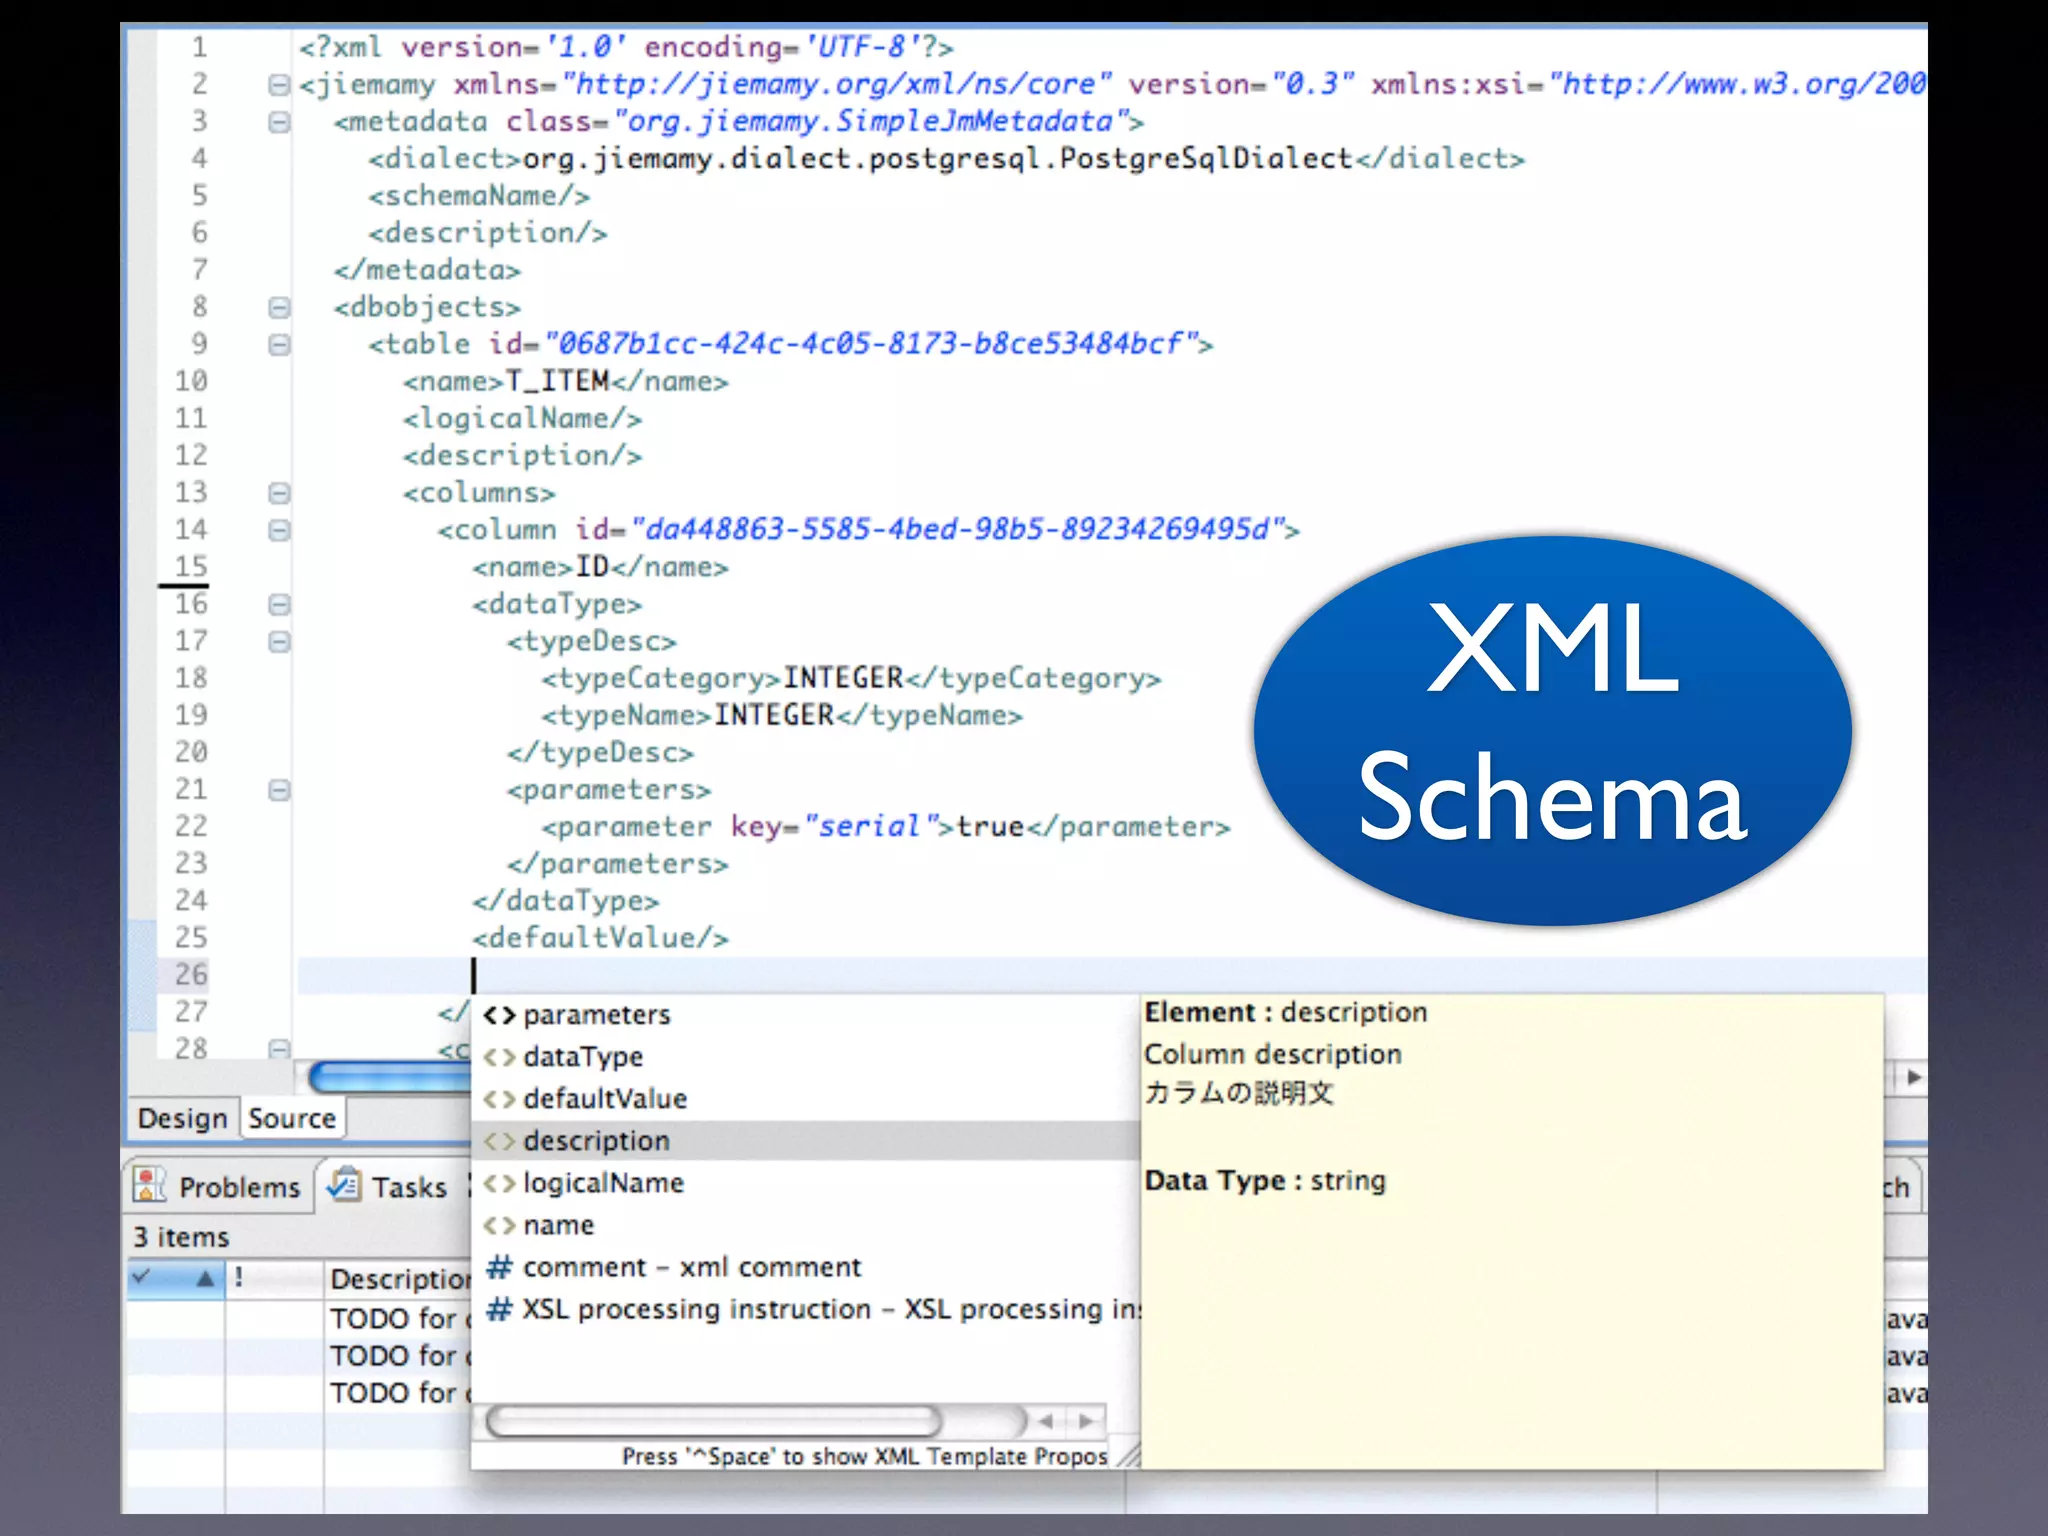Click the name ID line 15
The height and width of the screenshot is (1536, 2048).
(x=600, y=567)
